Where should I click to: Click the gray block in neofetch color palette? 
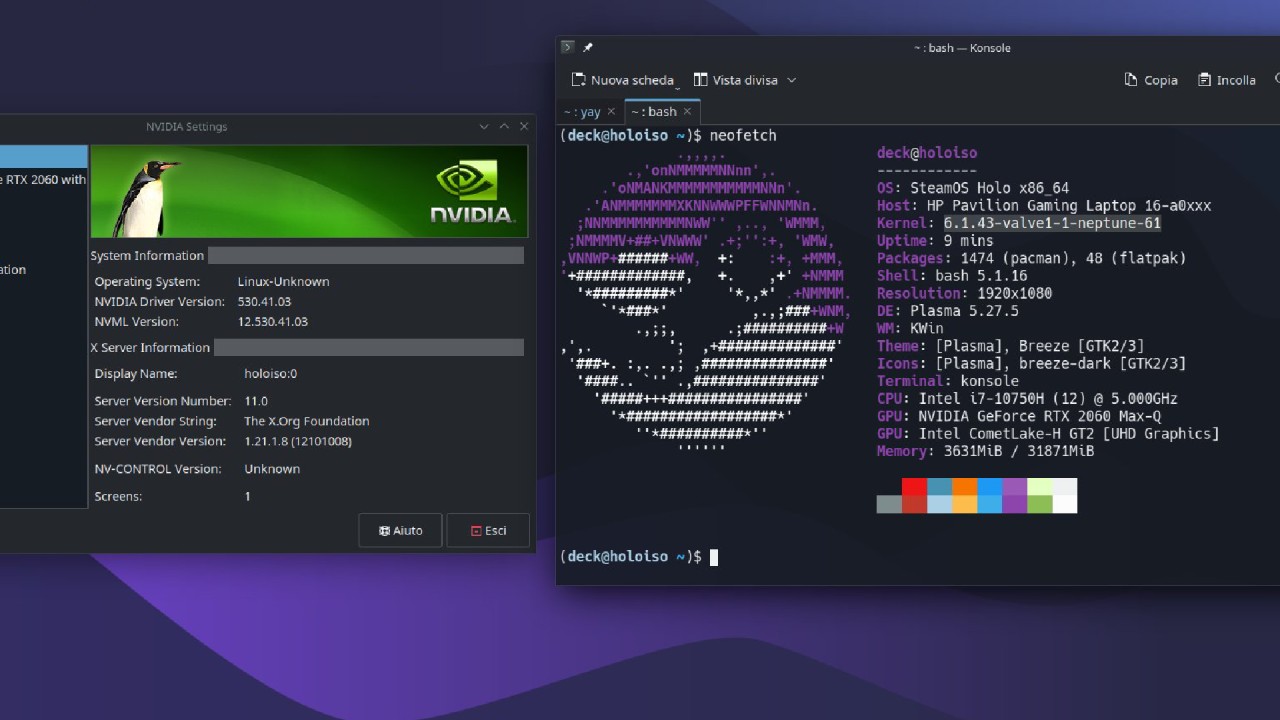889,504
